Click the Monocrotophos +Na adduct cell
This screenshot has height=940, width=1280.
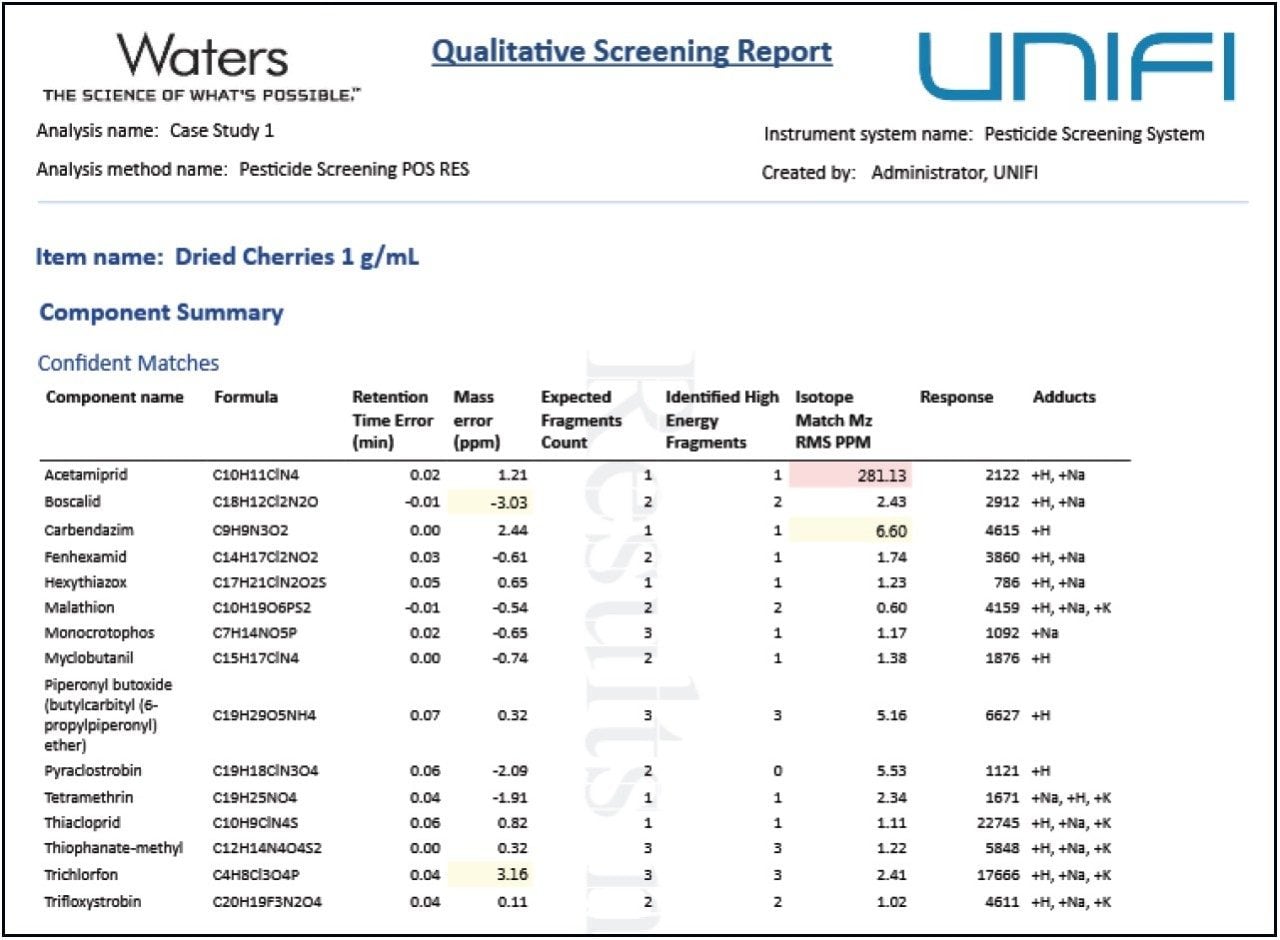[x=1044, y=633]
